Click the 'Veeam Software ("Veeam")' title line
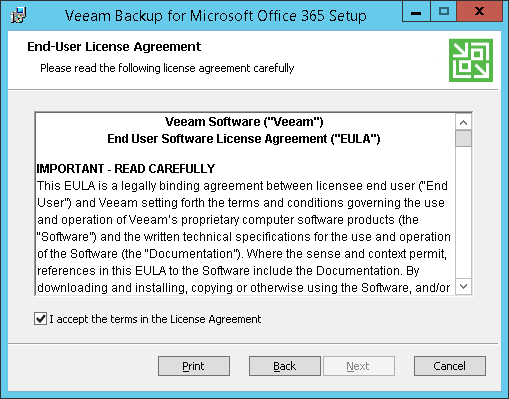The image size is (509, 399). 244,122
